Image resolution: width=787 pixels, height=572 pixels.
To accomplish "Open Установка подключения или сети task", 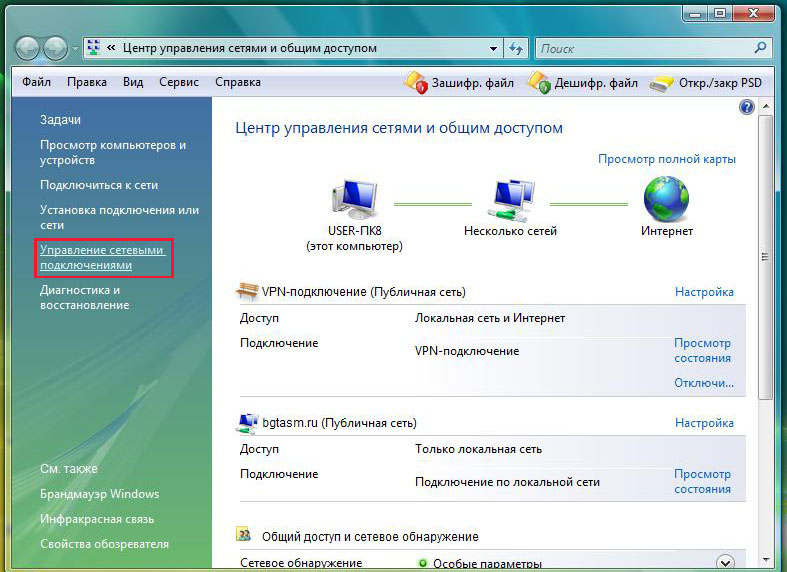I will pyautogui.click(x=119, y=217).
